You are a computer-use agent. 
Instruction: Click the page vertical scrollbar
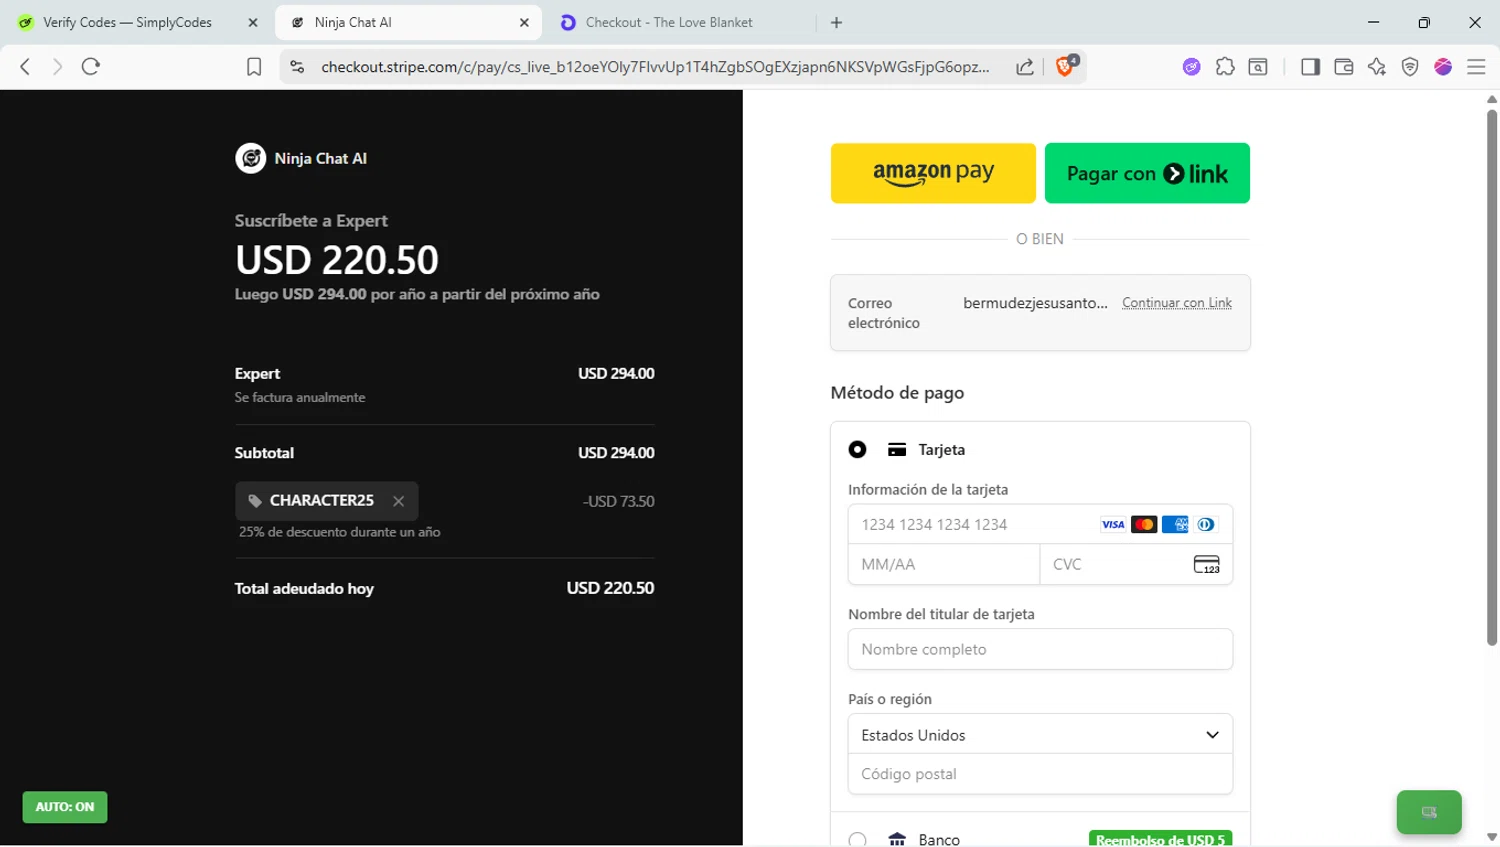(1491, 378)
